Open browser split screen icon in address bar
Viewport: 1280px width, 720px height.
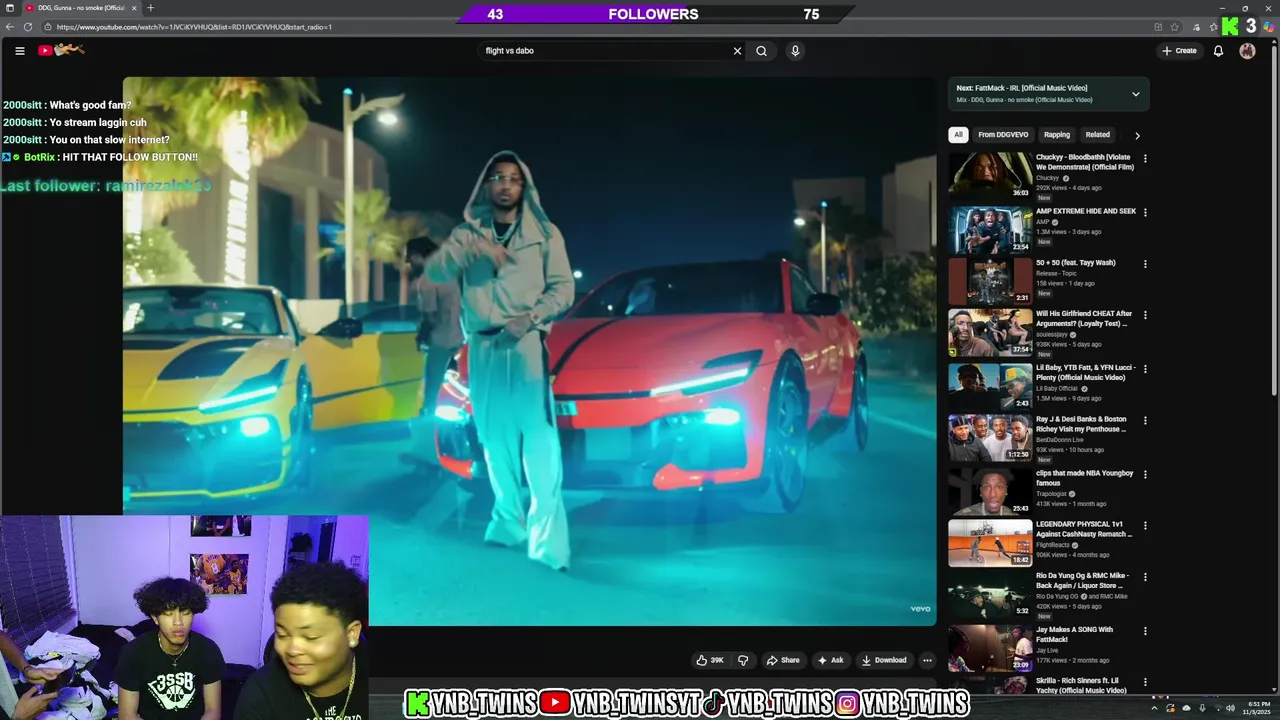[x=1159, y=27]
